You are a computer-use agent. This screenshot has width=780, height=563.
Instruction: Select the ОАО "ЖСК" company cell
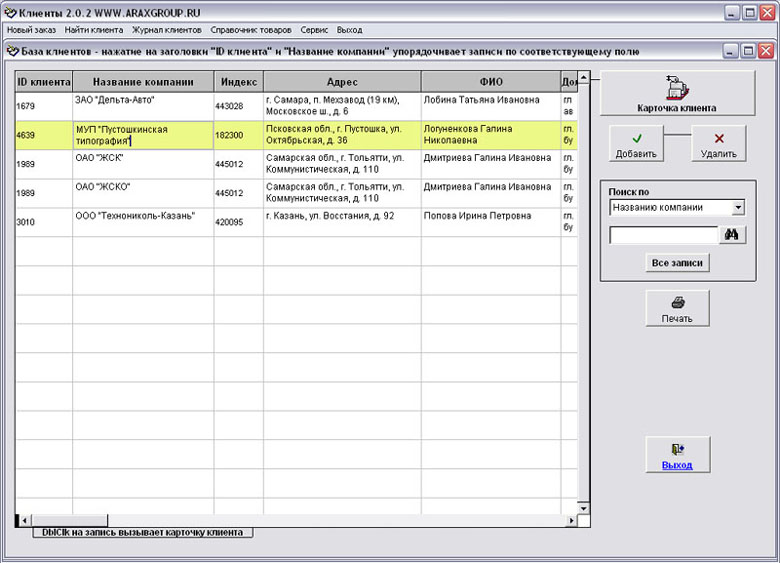pos(143,164)
